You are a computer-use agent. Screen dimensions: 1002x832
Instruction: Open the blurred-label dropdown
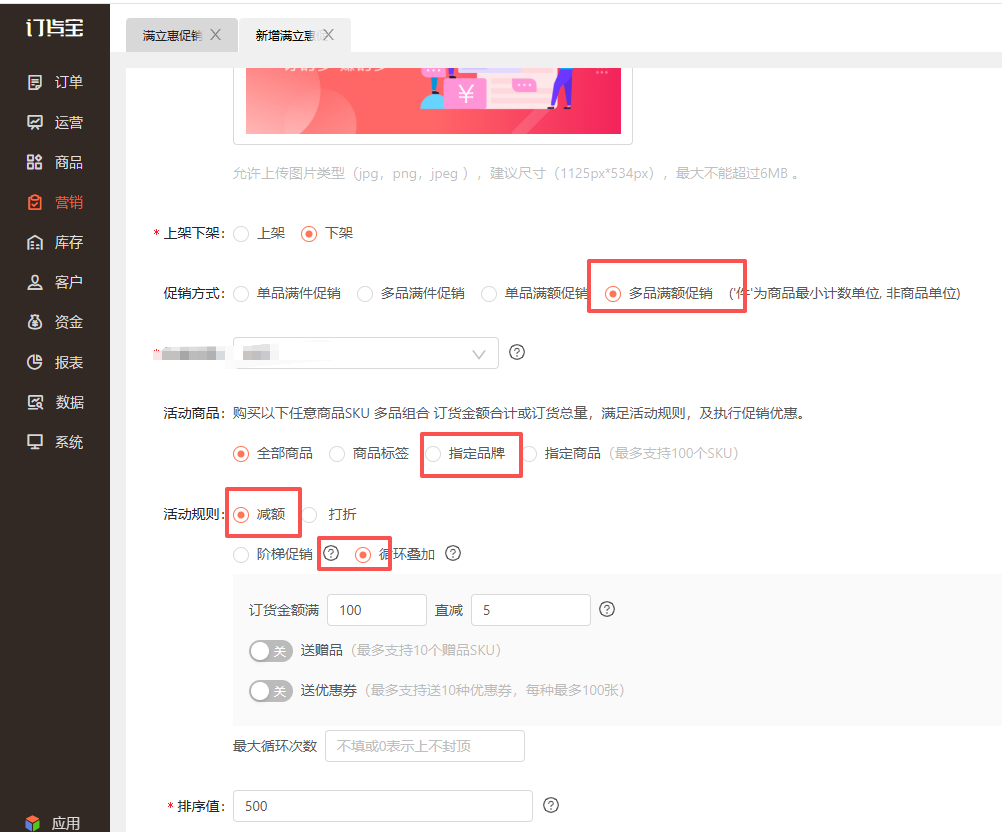click(x=366, y=353)
